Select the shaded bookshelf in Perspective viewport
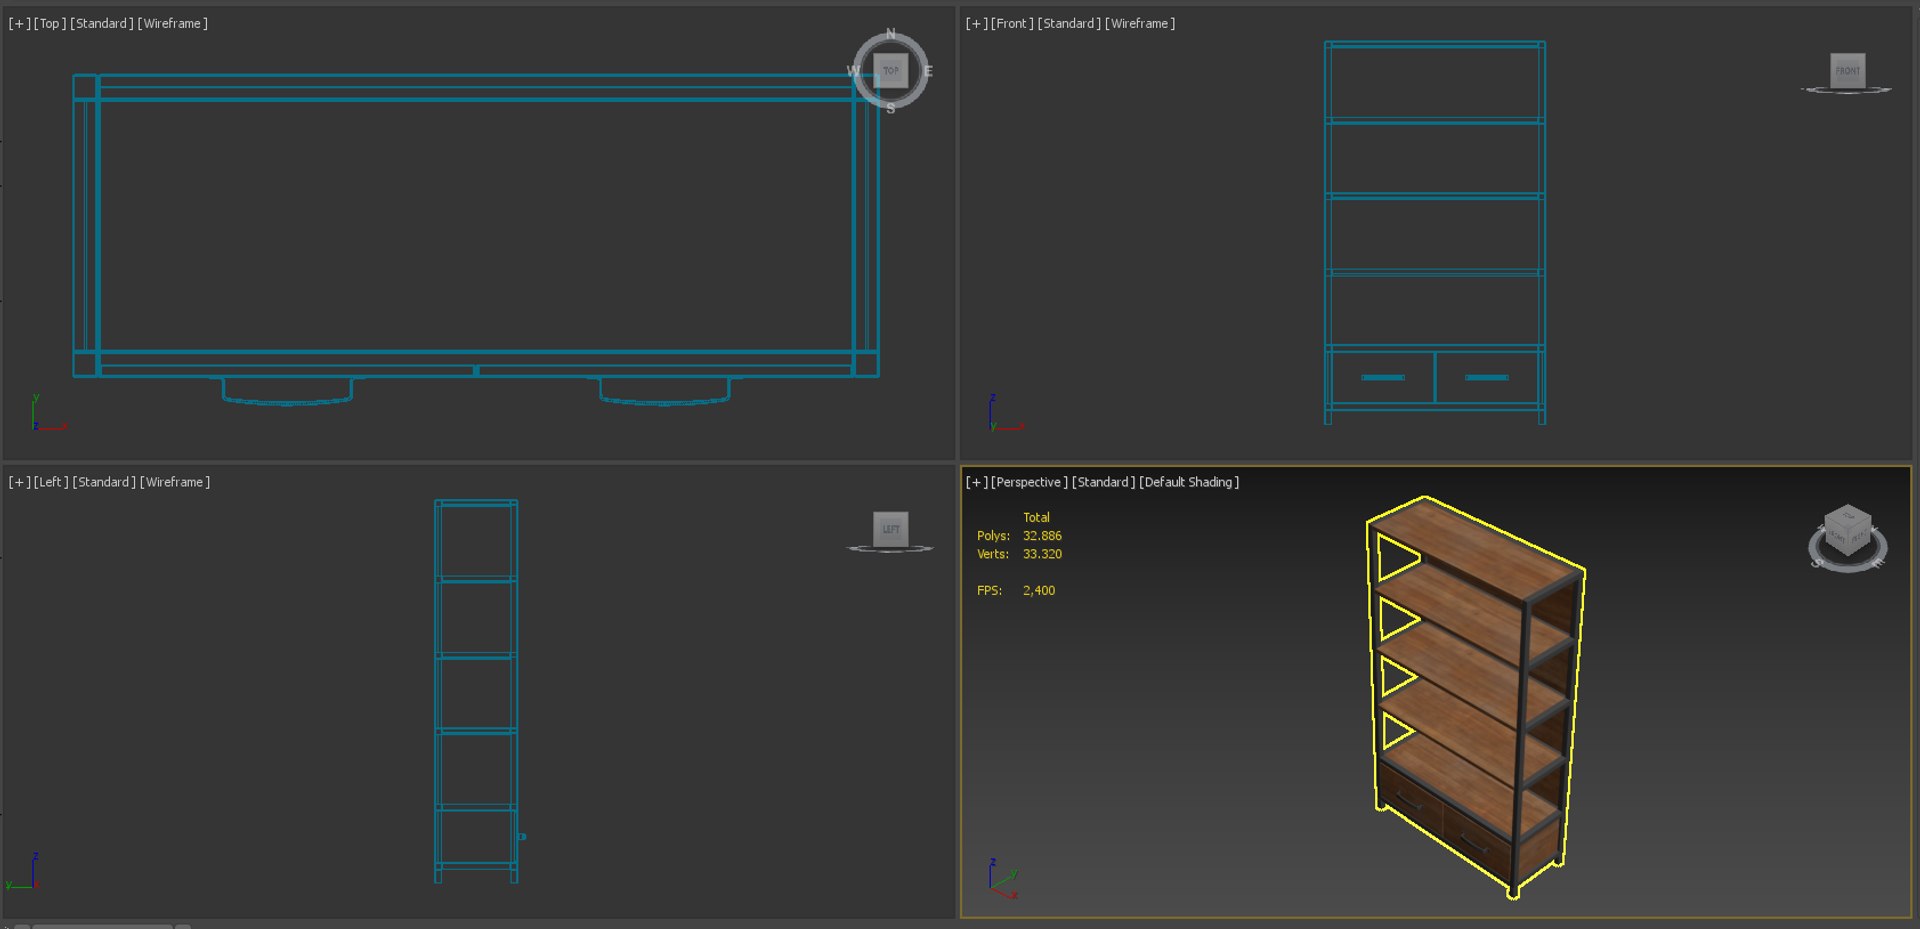 pyautogui.click(x=1475, y=697)
